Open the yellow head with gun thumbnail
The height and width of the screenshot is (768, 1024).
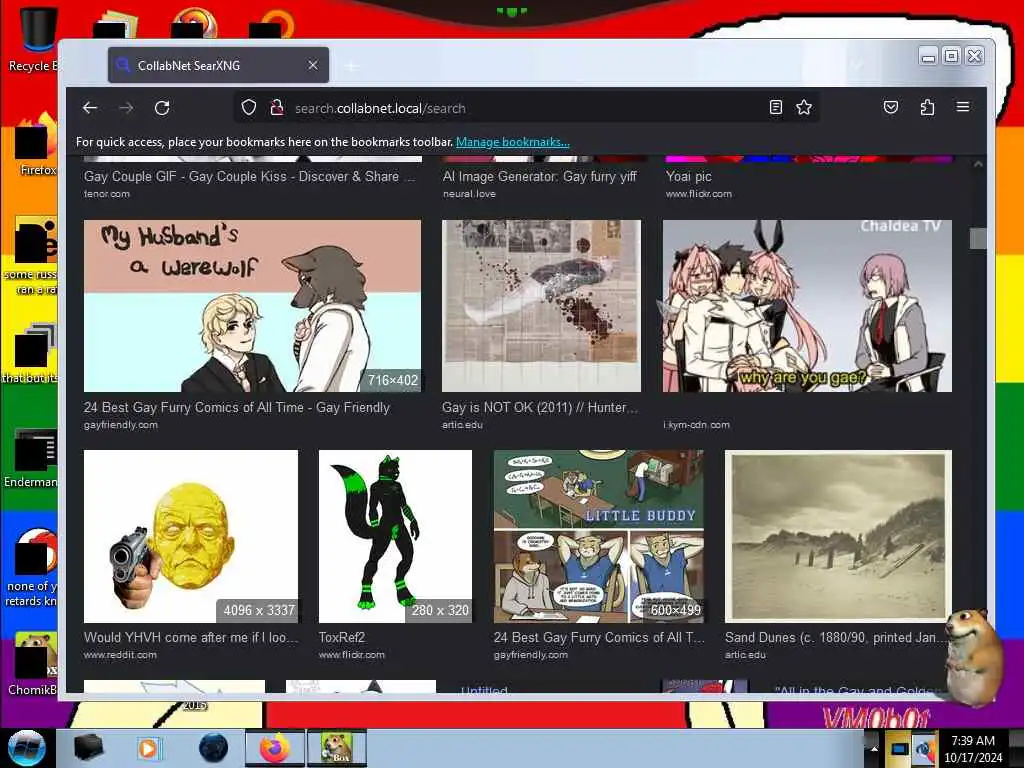point(191,536)
